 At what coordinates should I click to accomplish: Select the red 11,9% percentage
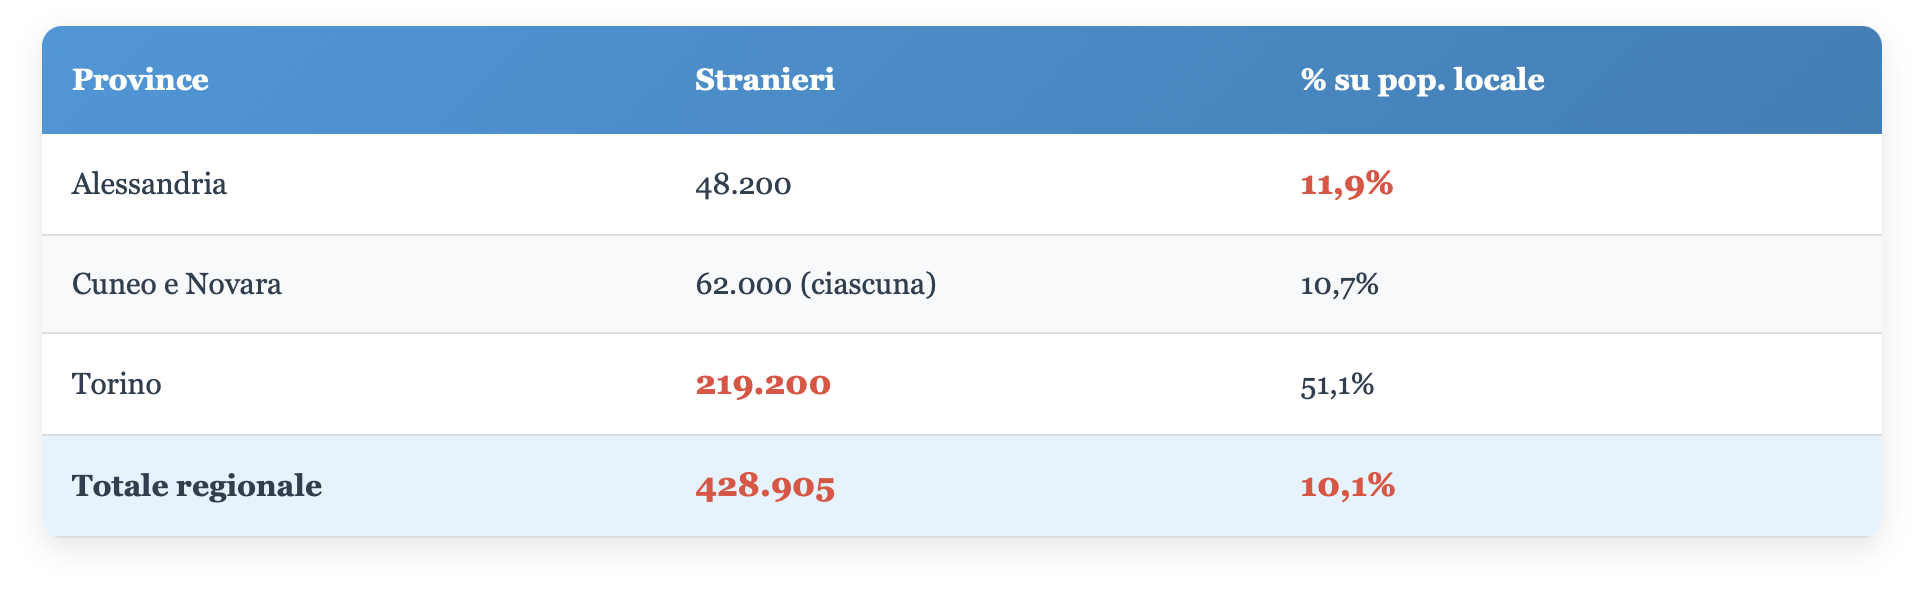tap(1346, 184)
